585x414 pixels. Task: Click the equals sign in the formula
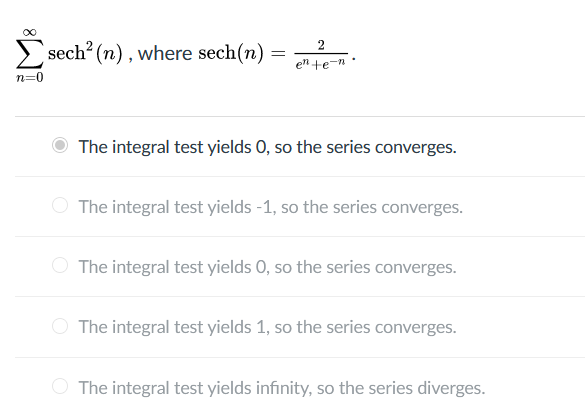click(277, 54)
